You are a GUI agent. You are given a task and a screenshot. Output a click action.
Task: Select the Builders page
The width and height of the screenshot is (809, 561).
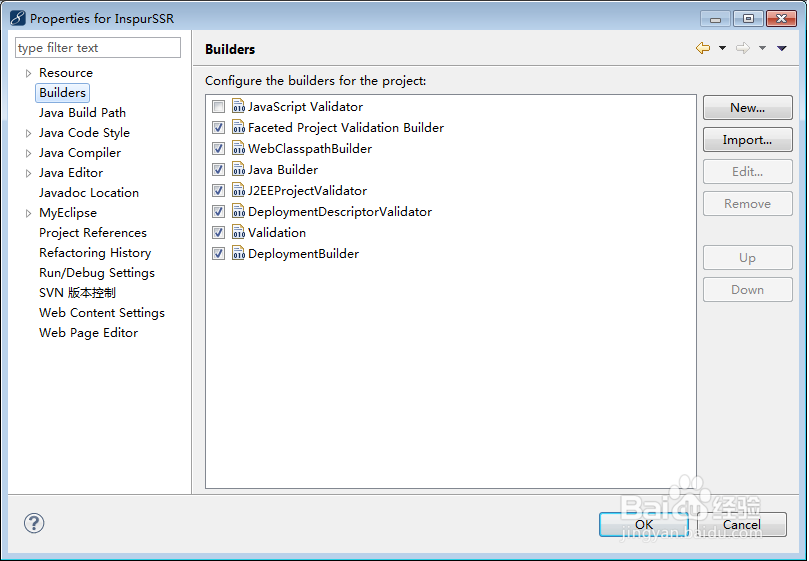click(x=62, y=93)
